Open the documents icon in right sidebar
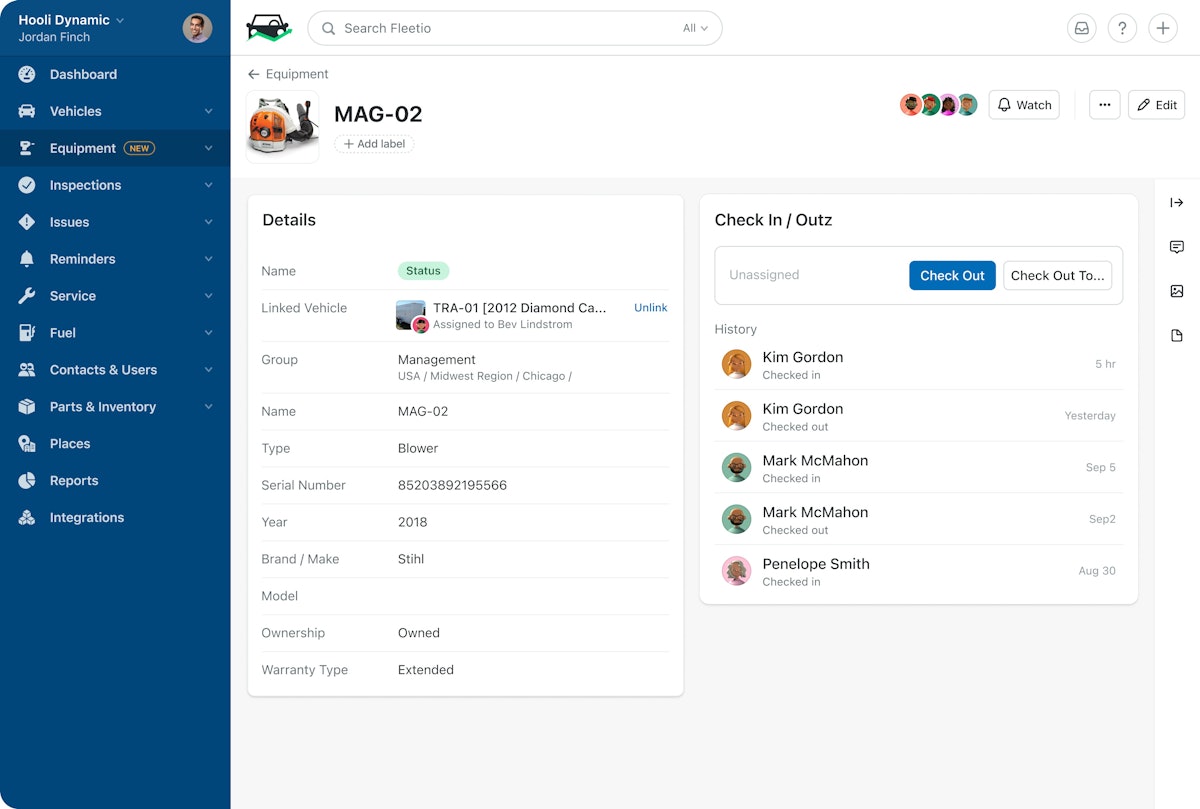Image resolution: width=1200 pixels, height=809 pixels. click(x=1177, y=336)
